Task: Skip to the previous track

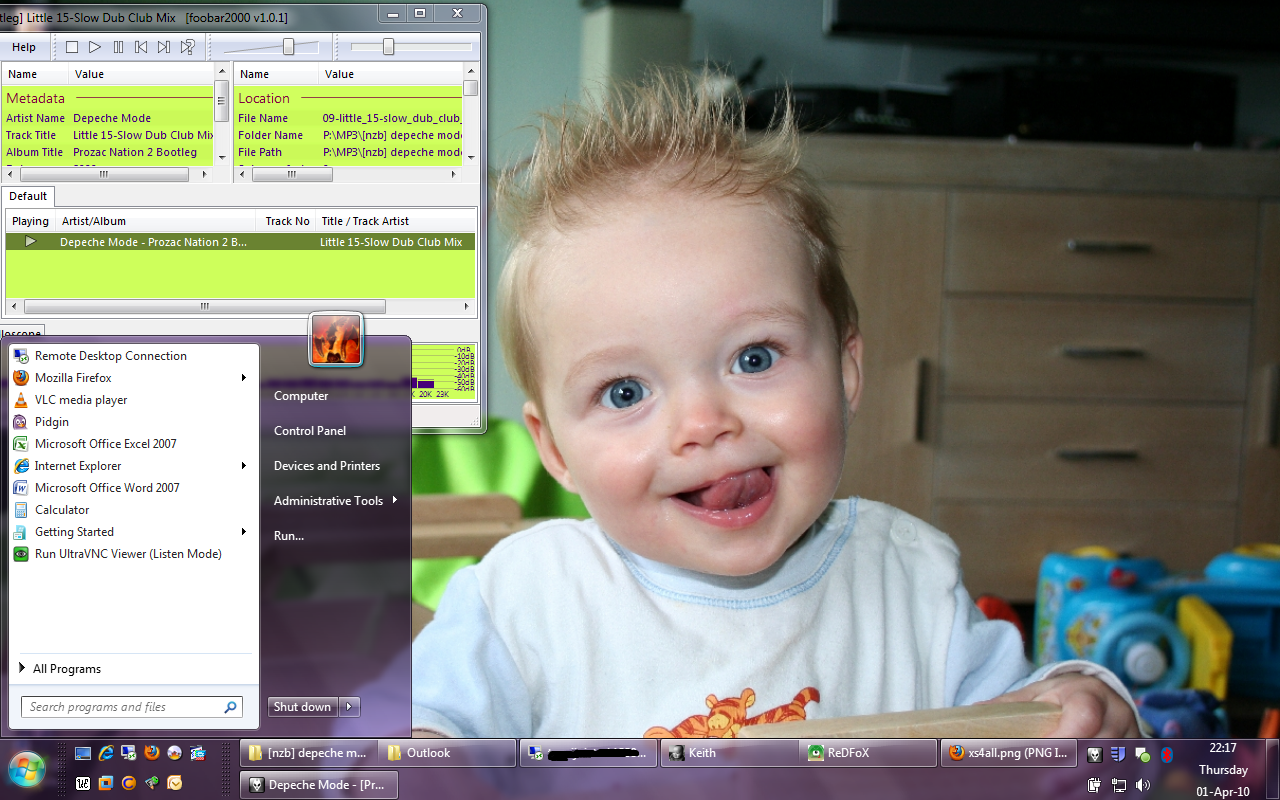Action: pos(141,47)
